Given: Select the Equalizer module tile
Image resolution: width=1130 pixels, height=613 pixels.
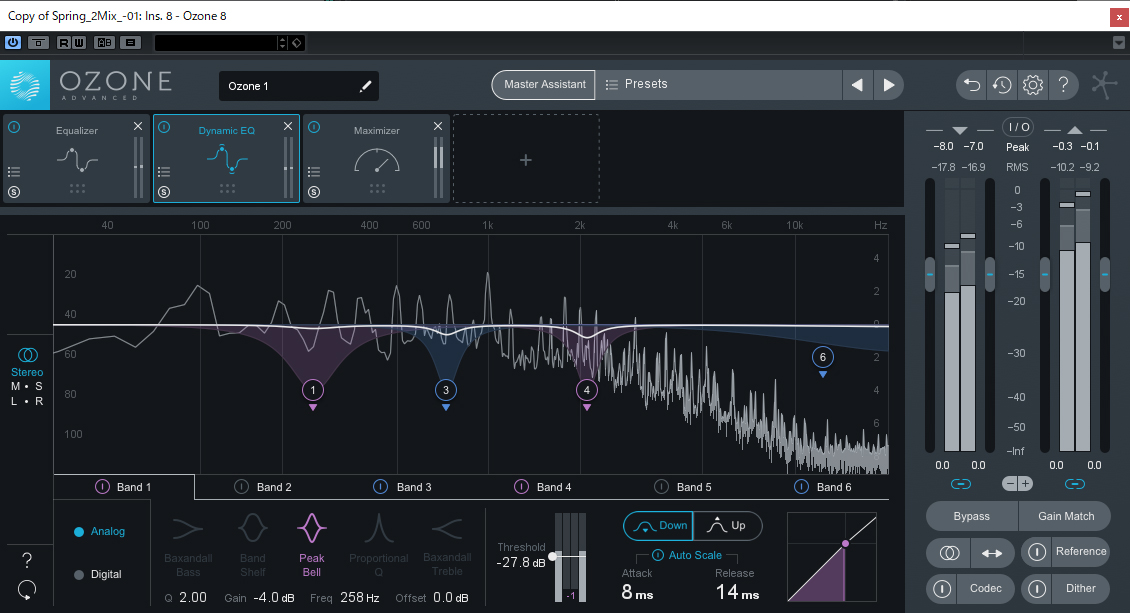Looking at the screenshot, I should 77,158.
